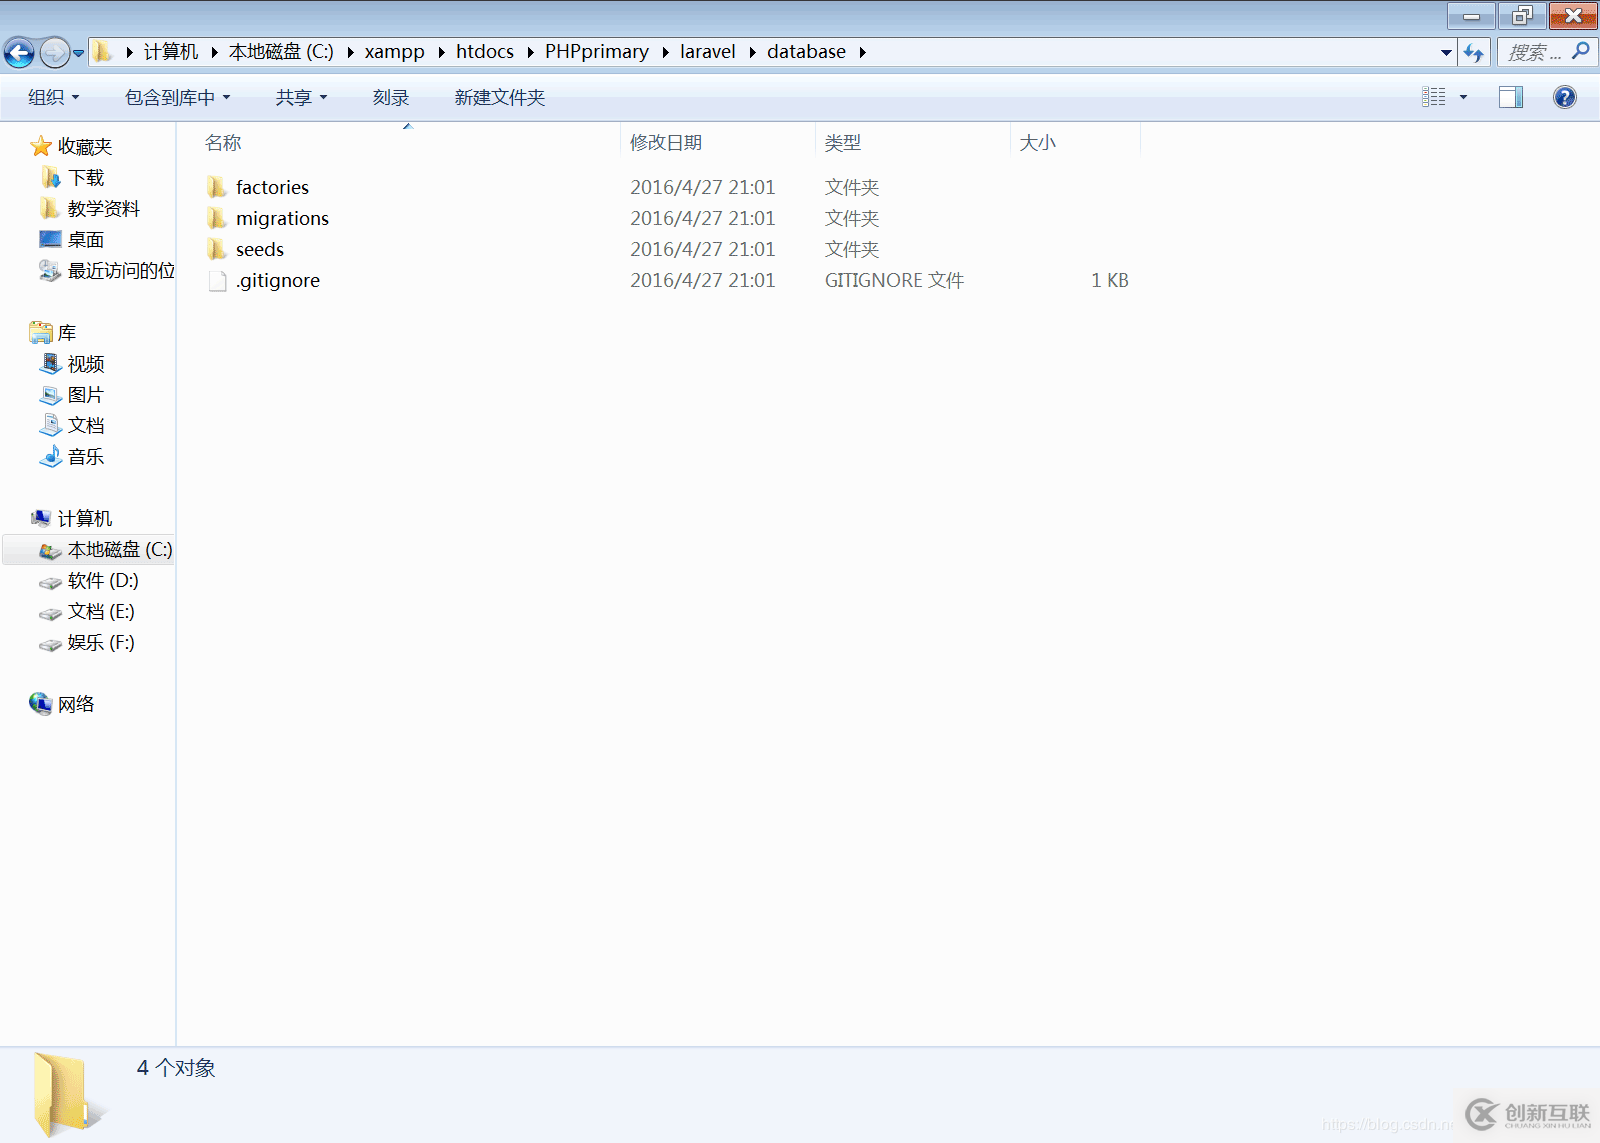
Task: Click the seeds file name
Action: point(260,249)
